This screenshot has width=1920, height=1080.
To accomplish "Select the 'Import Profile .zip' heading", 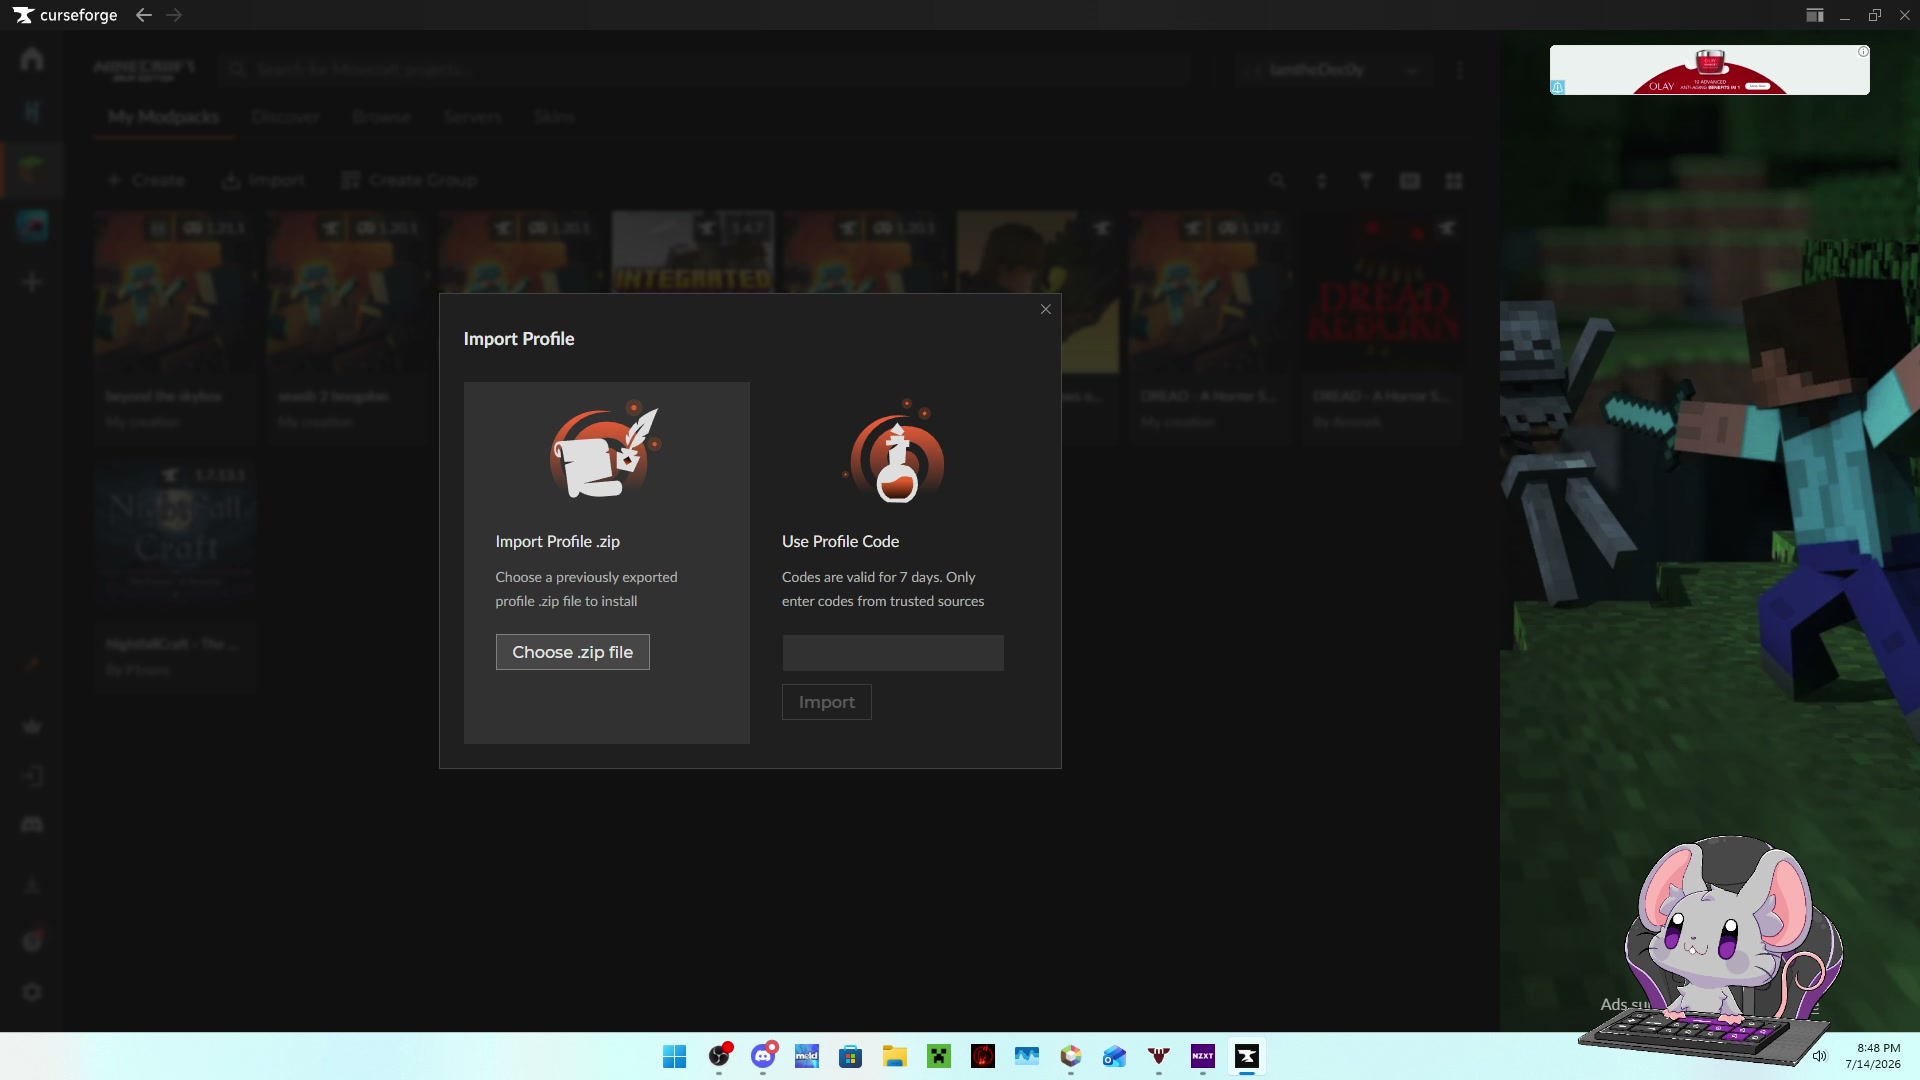I will pyautogui.click(x=557, y=541).
